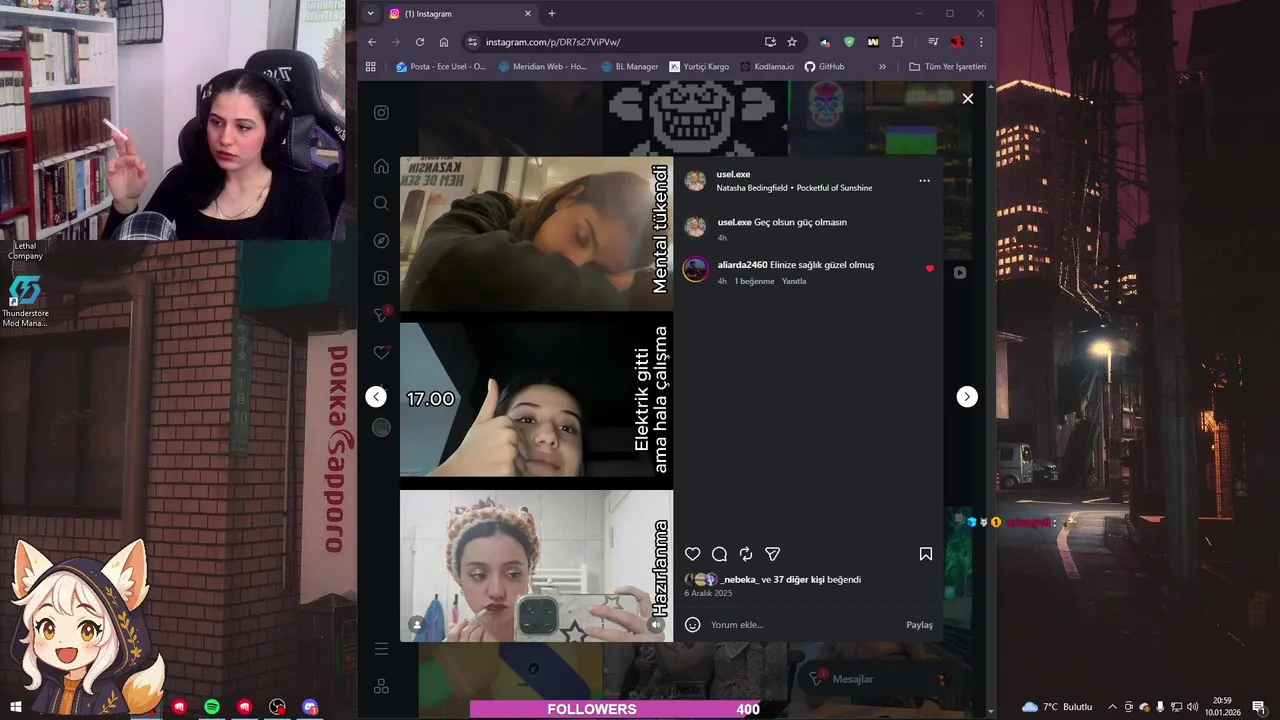Open emoji picker in comment box
The height and width of the screenshot is (720, 1280).
click(692, 625)
